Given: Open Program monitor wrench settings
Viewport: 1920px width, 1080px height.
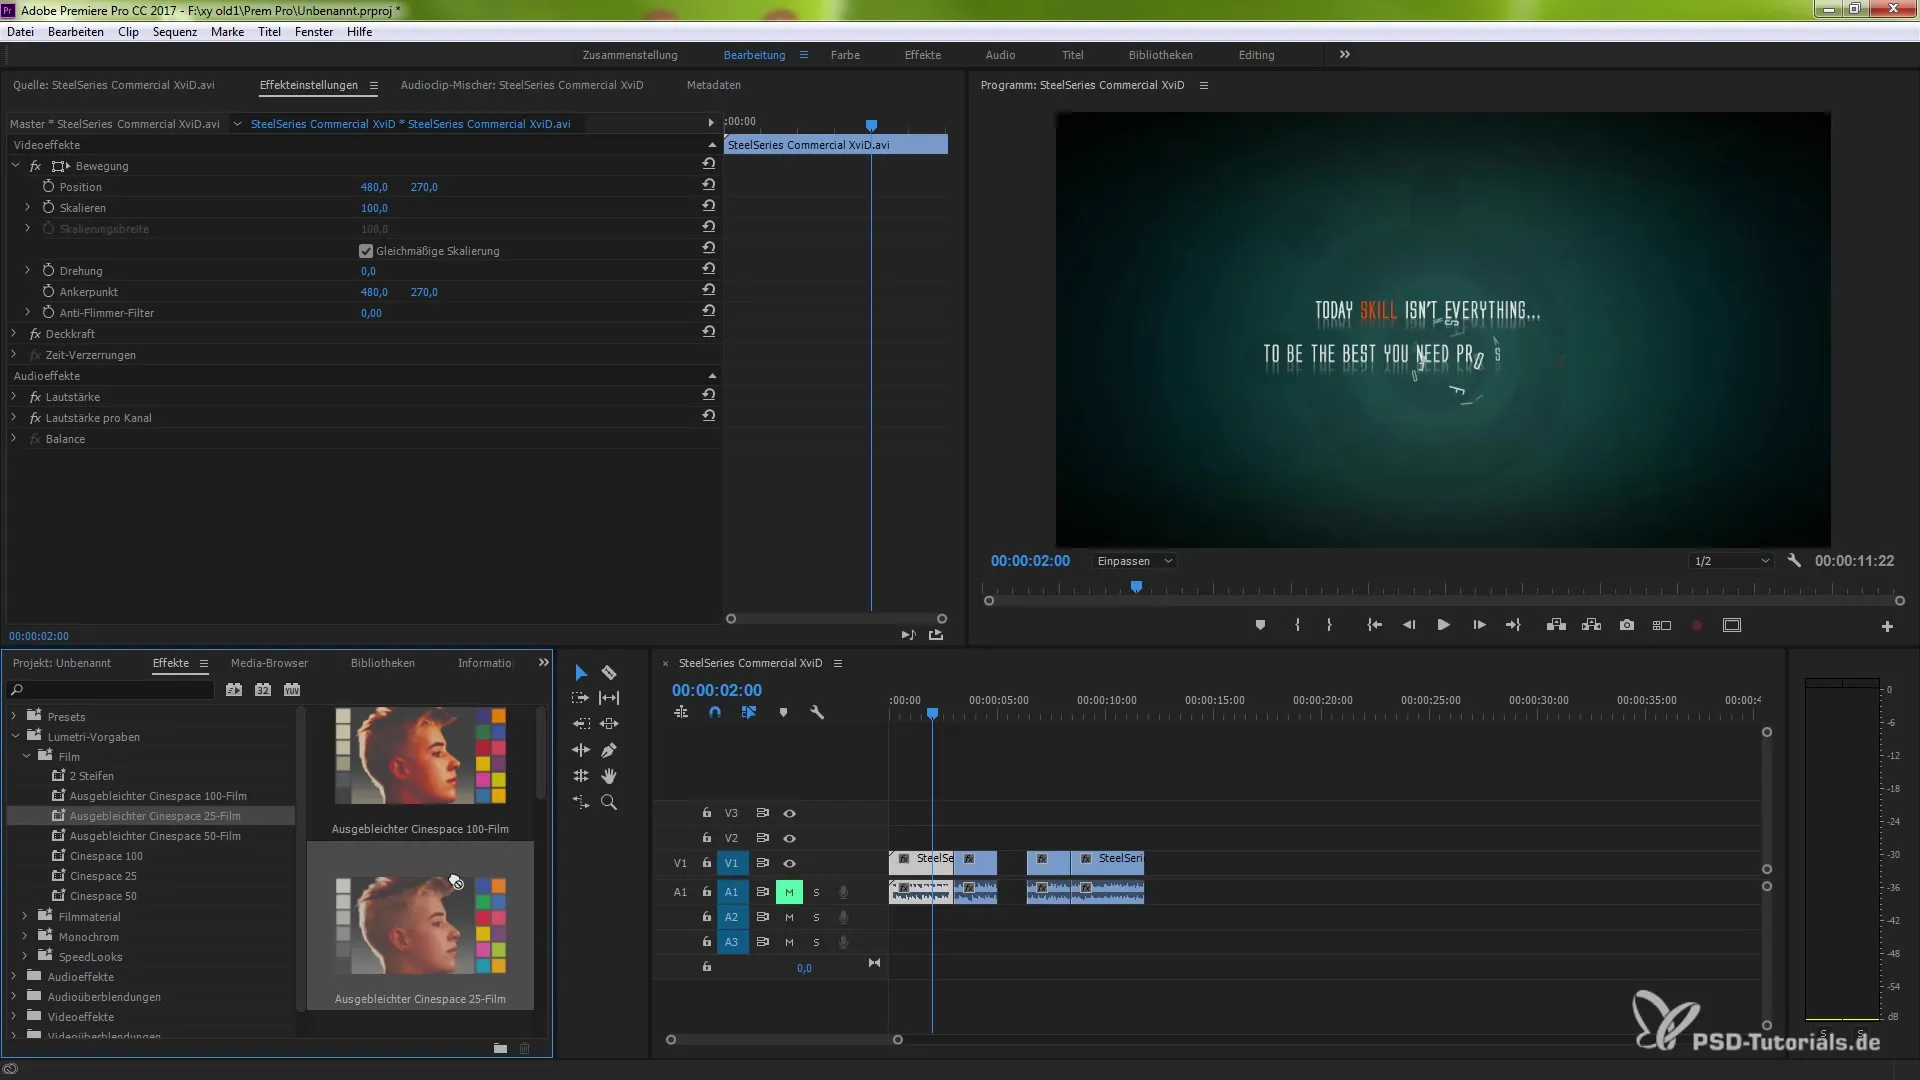Looking at the screenshot, I should click(1794, 561).
